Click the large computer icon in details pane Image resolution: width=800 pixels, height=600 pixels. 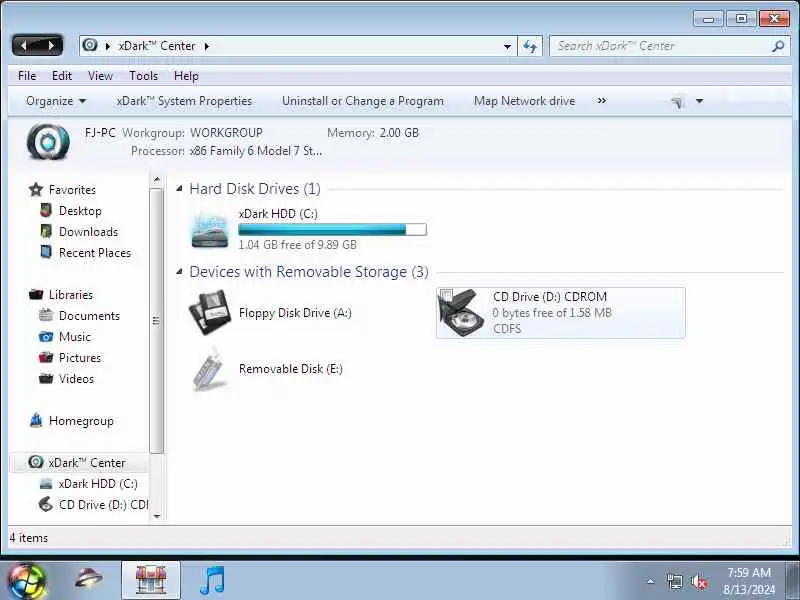point(48,142)
